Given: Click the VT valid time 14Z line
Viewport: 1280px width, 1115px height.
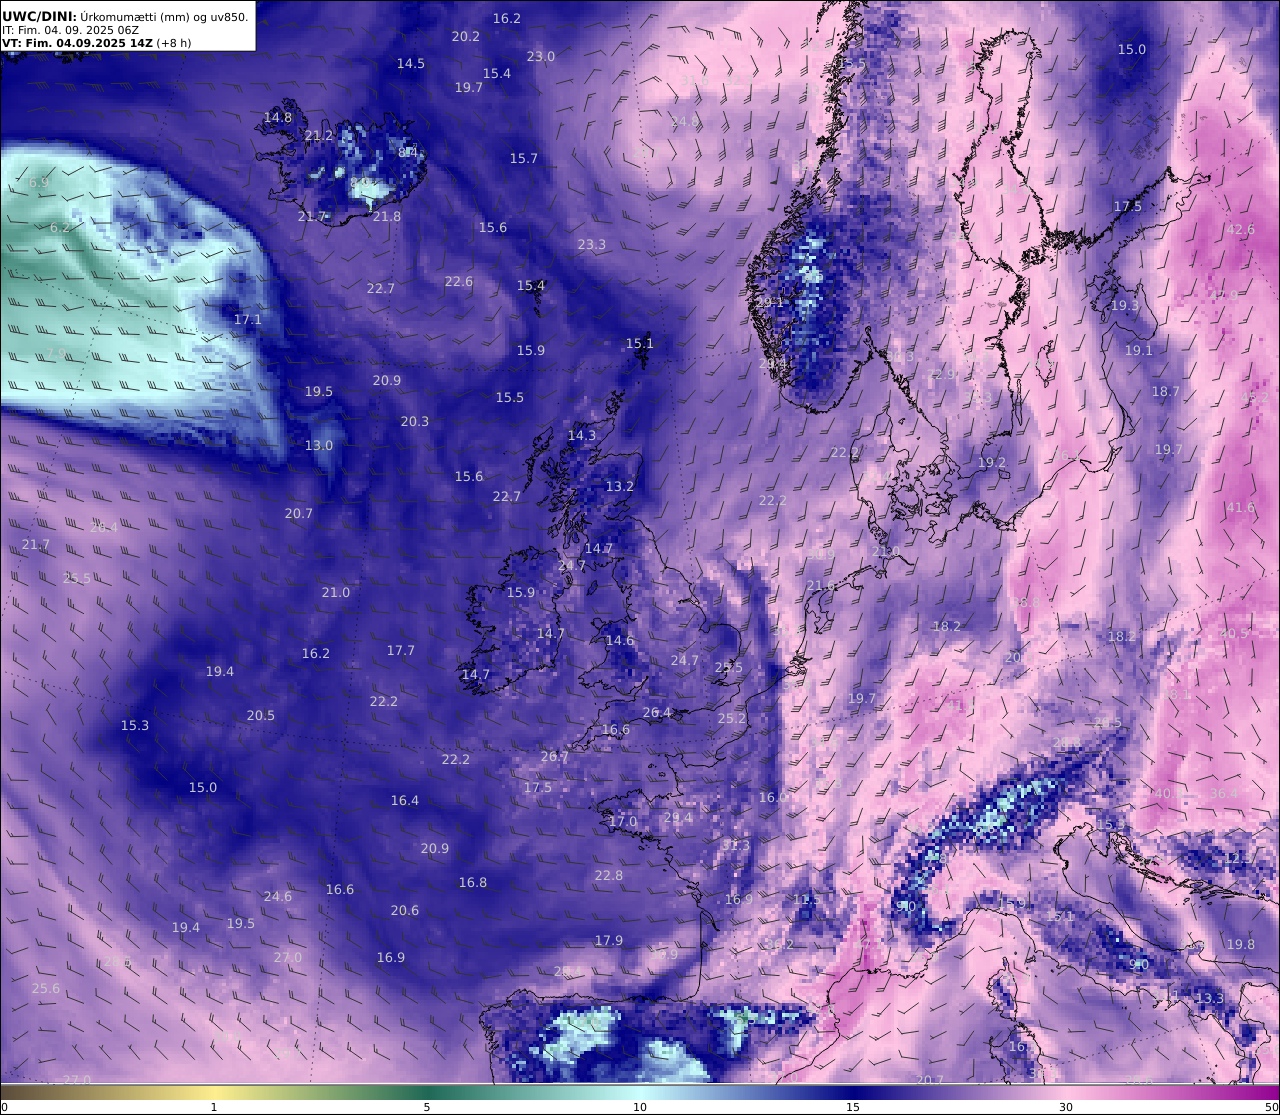Looking at the screenshot, I should coord(97,43).
